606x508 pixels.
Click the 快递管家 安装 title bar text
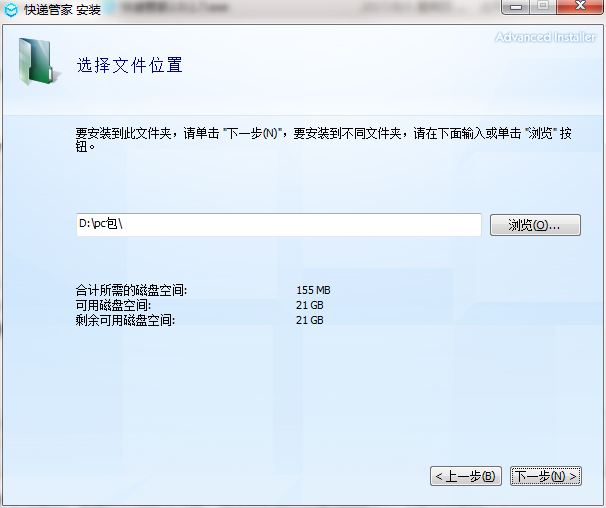[x=62, y=12]
